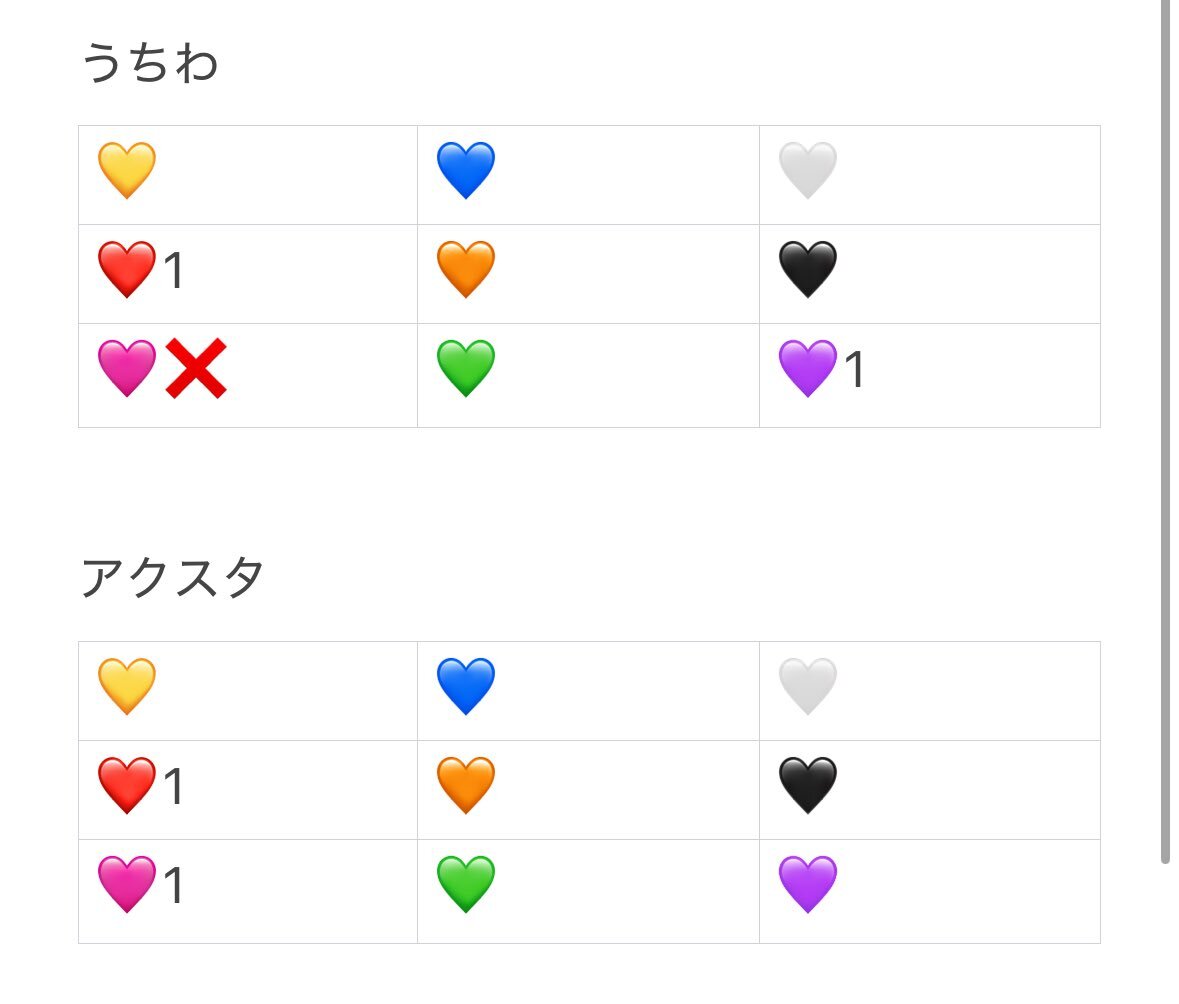Click the white heart in the アクスタ table
The height and width of the screenshot is (1004, 1179).
point(808,687)
